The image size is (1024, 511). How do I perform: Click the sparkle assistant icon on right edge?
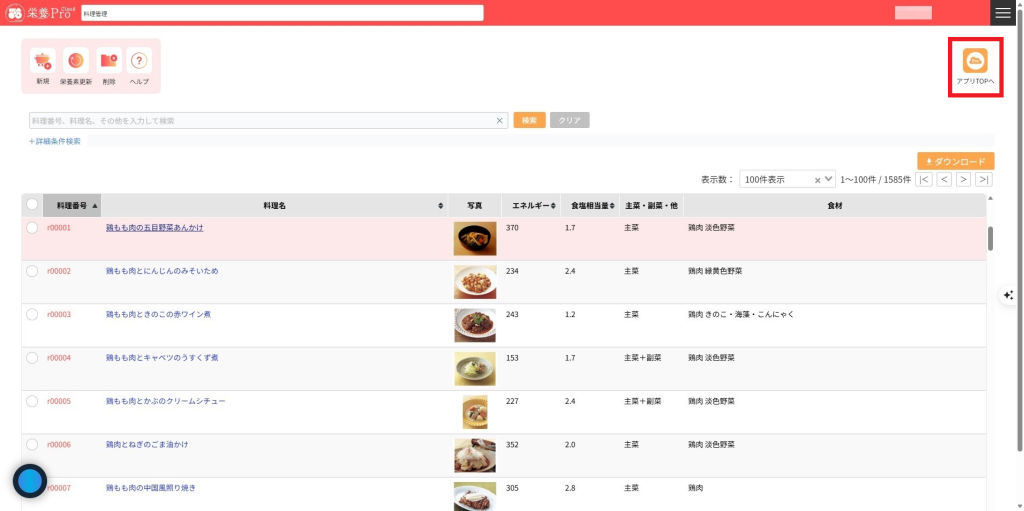1008,295
